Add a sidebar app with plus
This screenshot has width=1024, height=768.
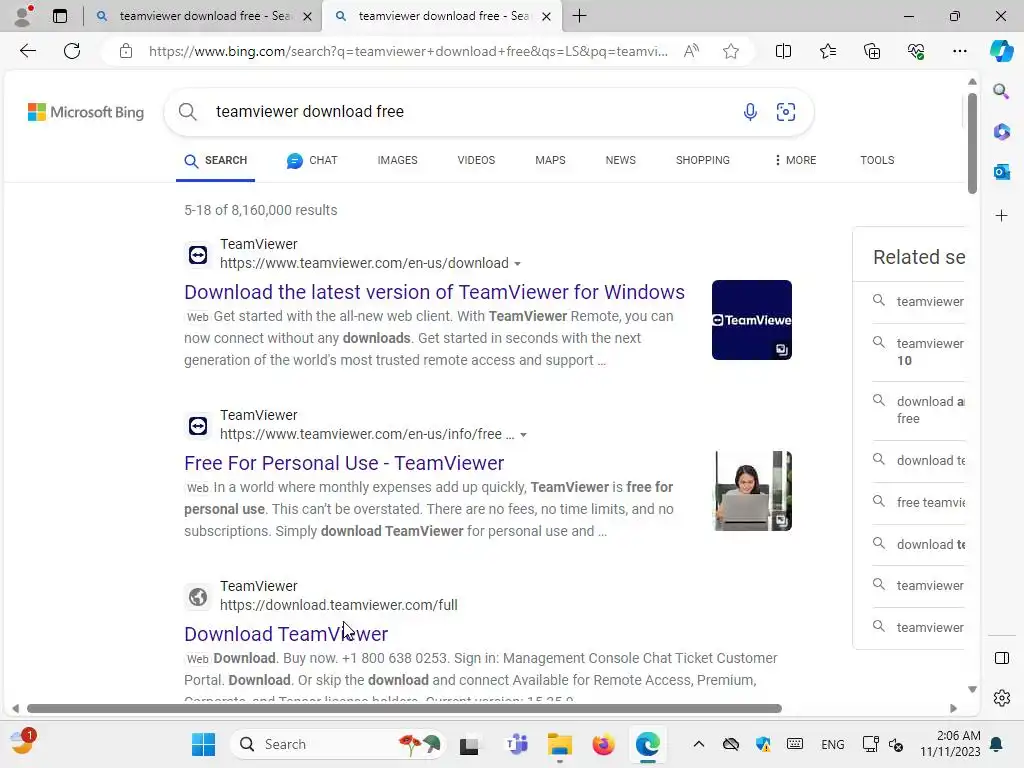pyautogui.click(x=1001, y=216)
